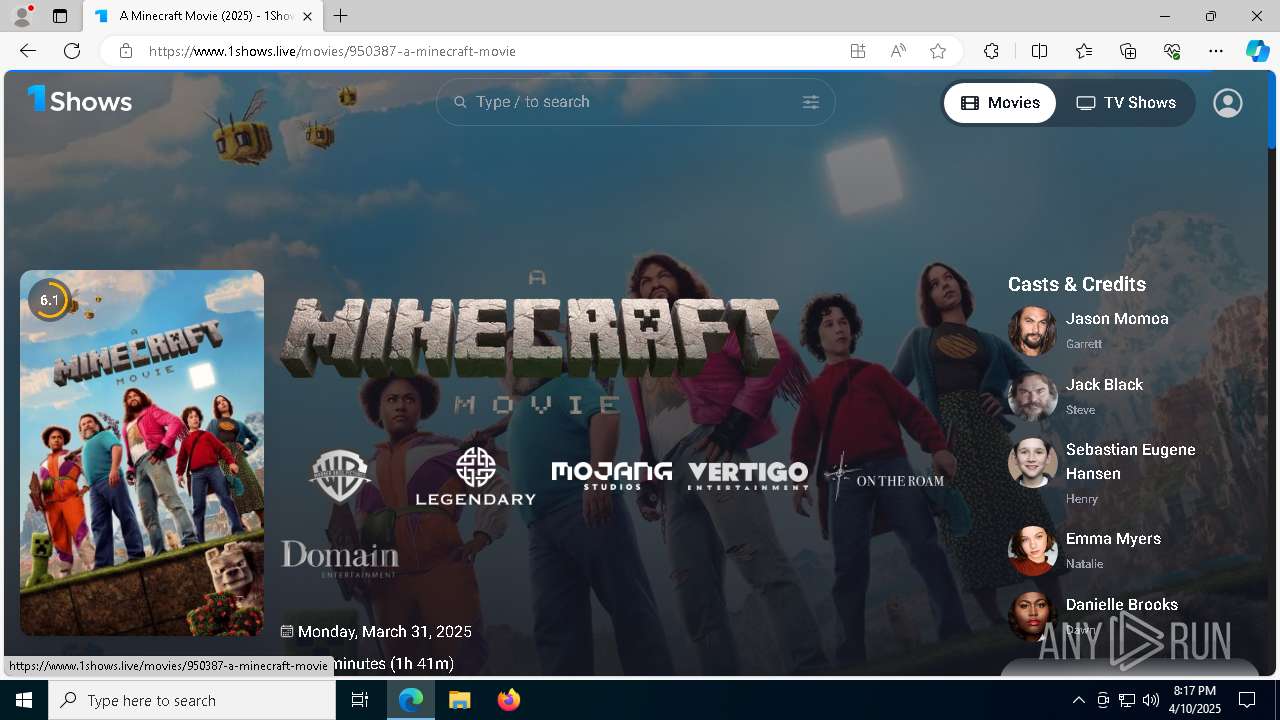View site information lock icon
Viewport: 1280px width, 720px height.
125,51
